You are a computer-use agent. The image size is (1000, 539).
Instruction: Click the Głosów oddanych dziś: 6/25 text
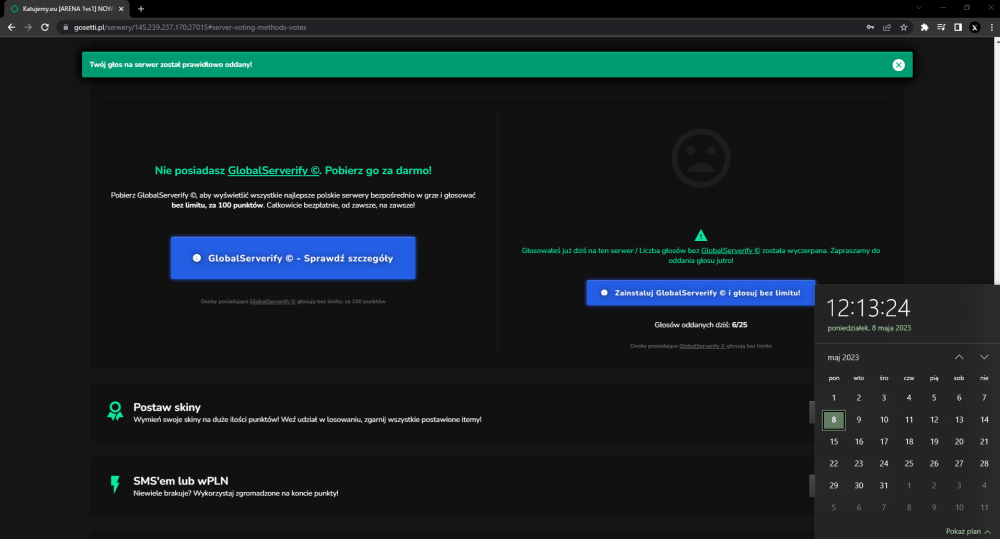[x=700, y=325]
